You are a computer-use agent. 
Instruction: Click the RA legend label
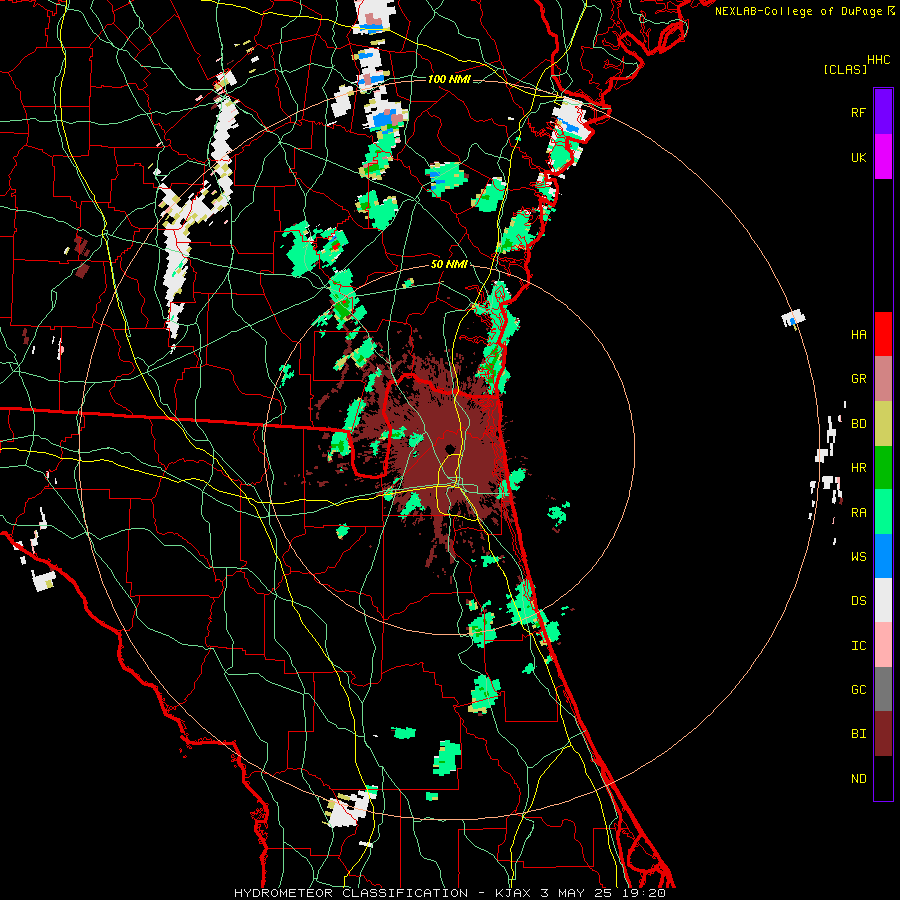click(858, 513)
